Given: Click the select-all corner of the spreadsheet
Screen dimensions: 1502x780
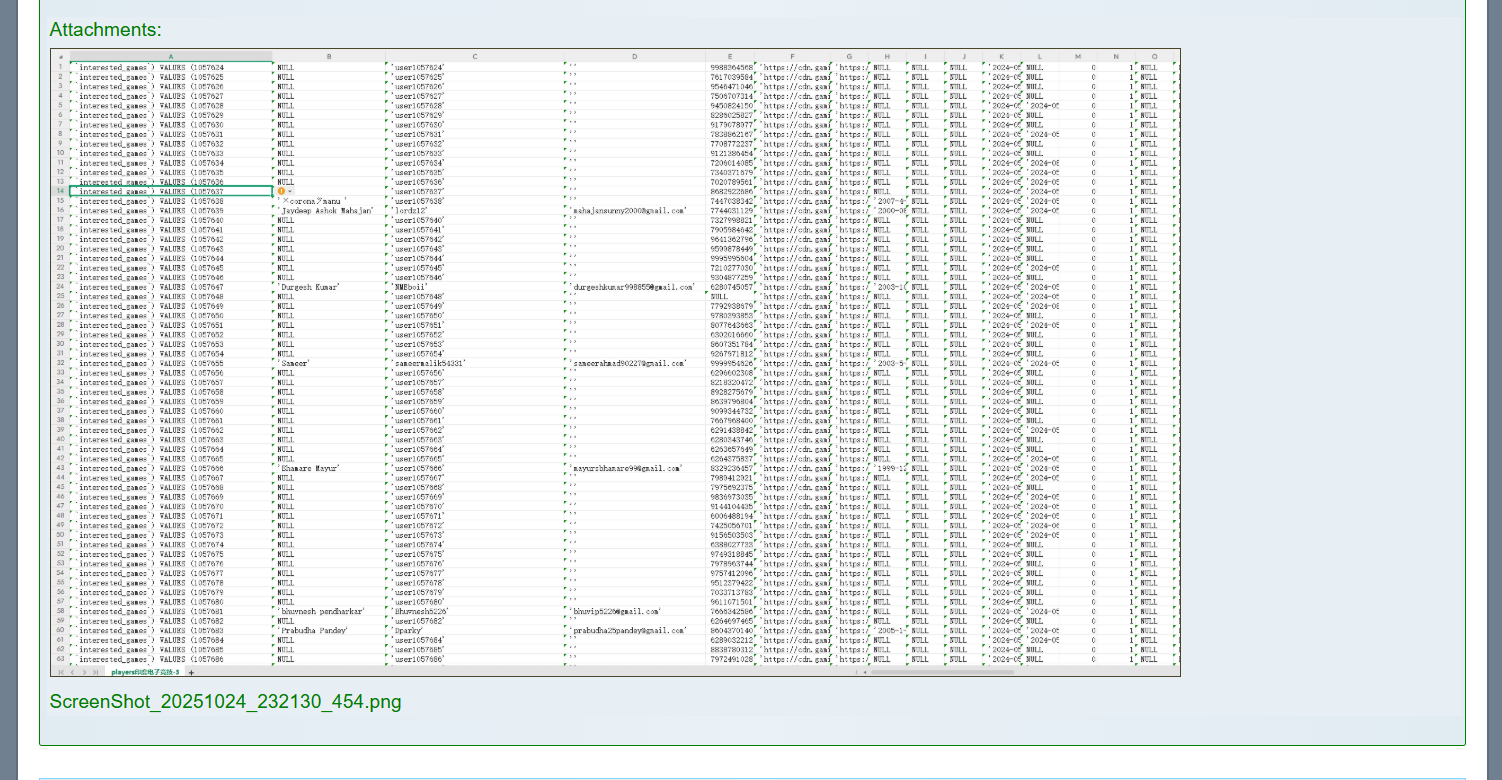Looking at the screenshot, I should pos(60,57).
